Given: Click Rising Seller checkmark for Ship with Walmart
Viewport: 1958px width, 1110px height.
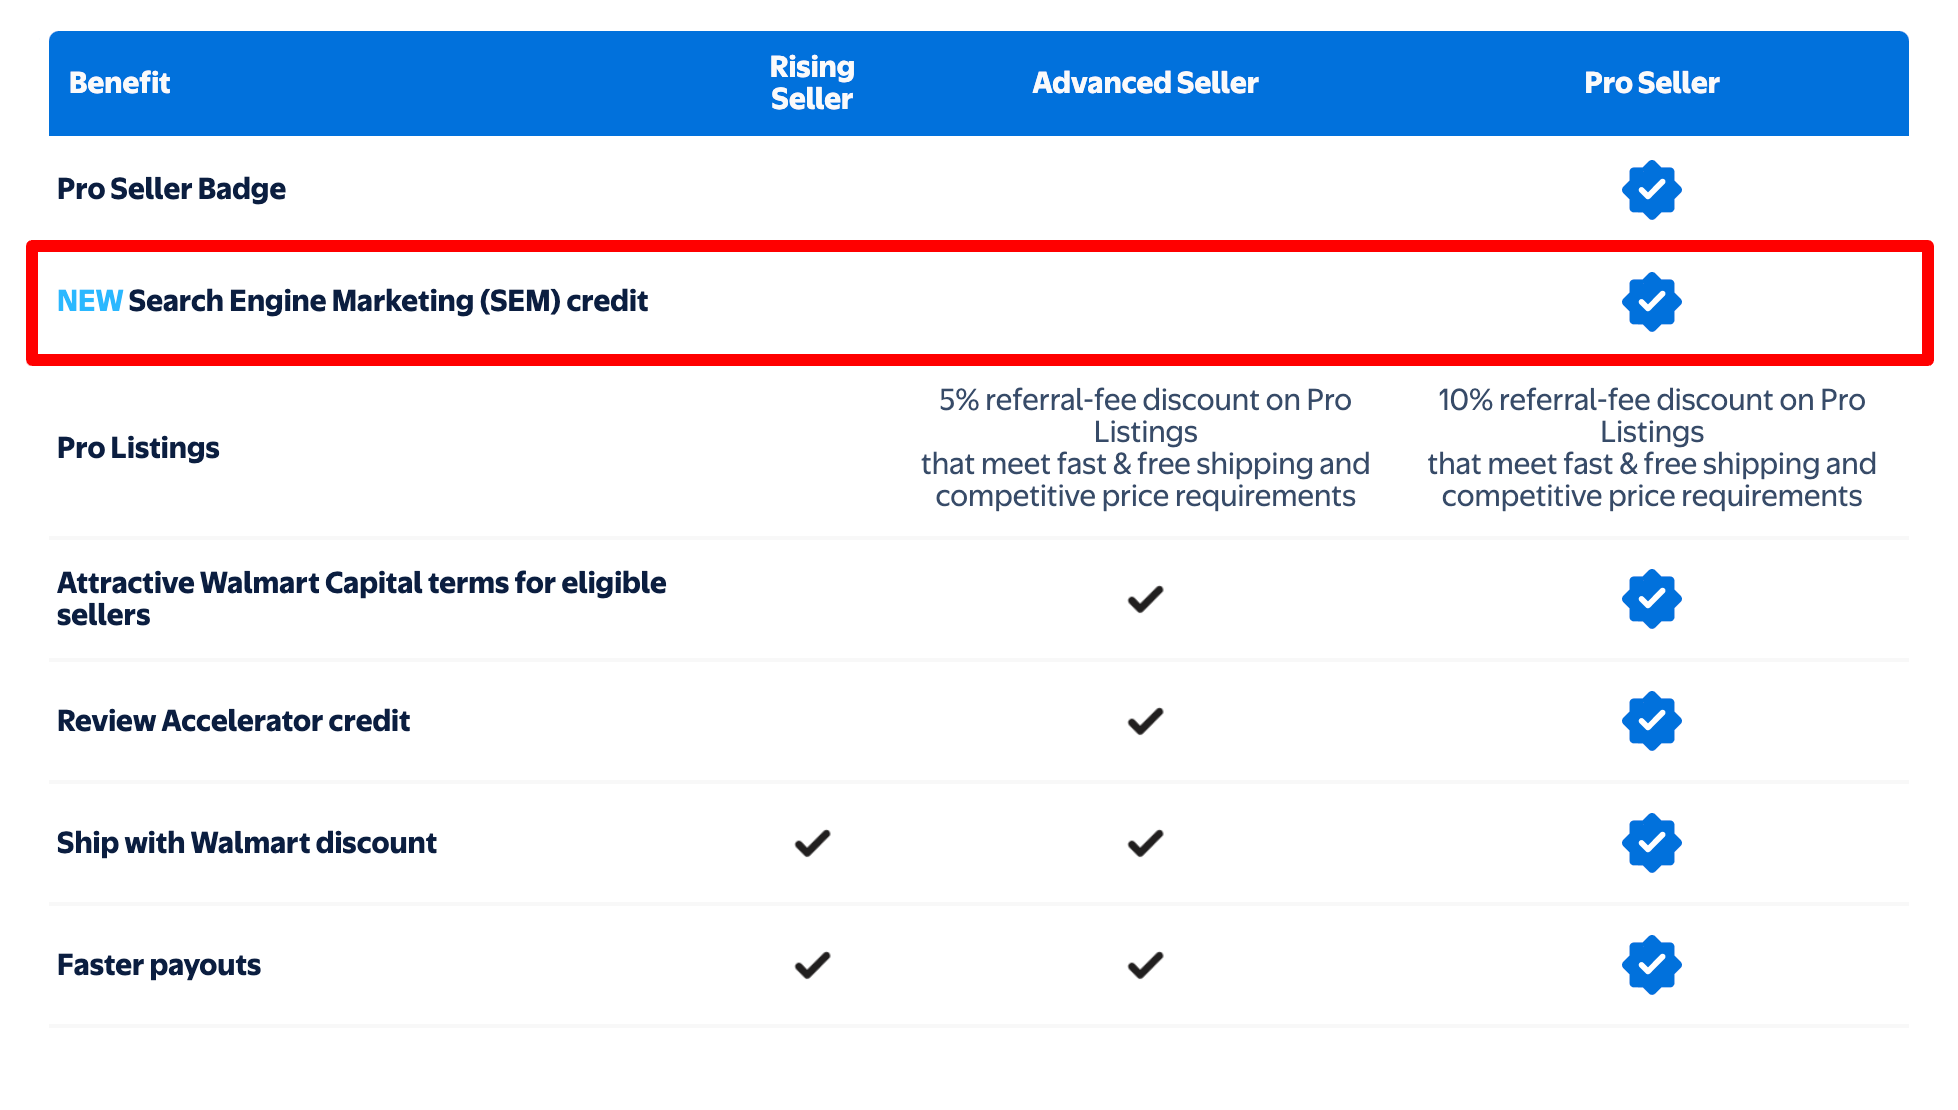Looking at the screenshot, I should point(812,843).
